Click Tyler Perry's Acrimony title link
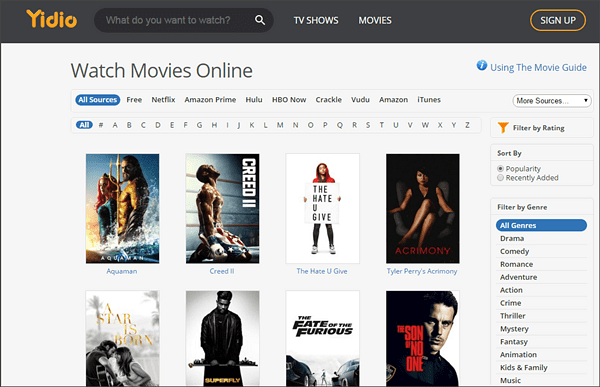 422,271
